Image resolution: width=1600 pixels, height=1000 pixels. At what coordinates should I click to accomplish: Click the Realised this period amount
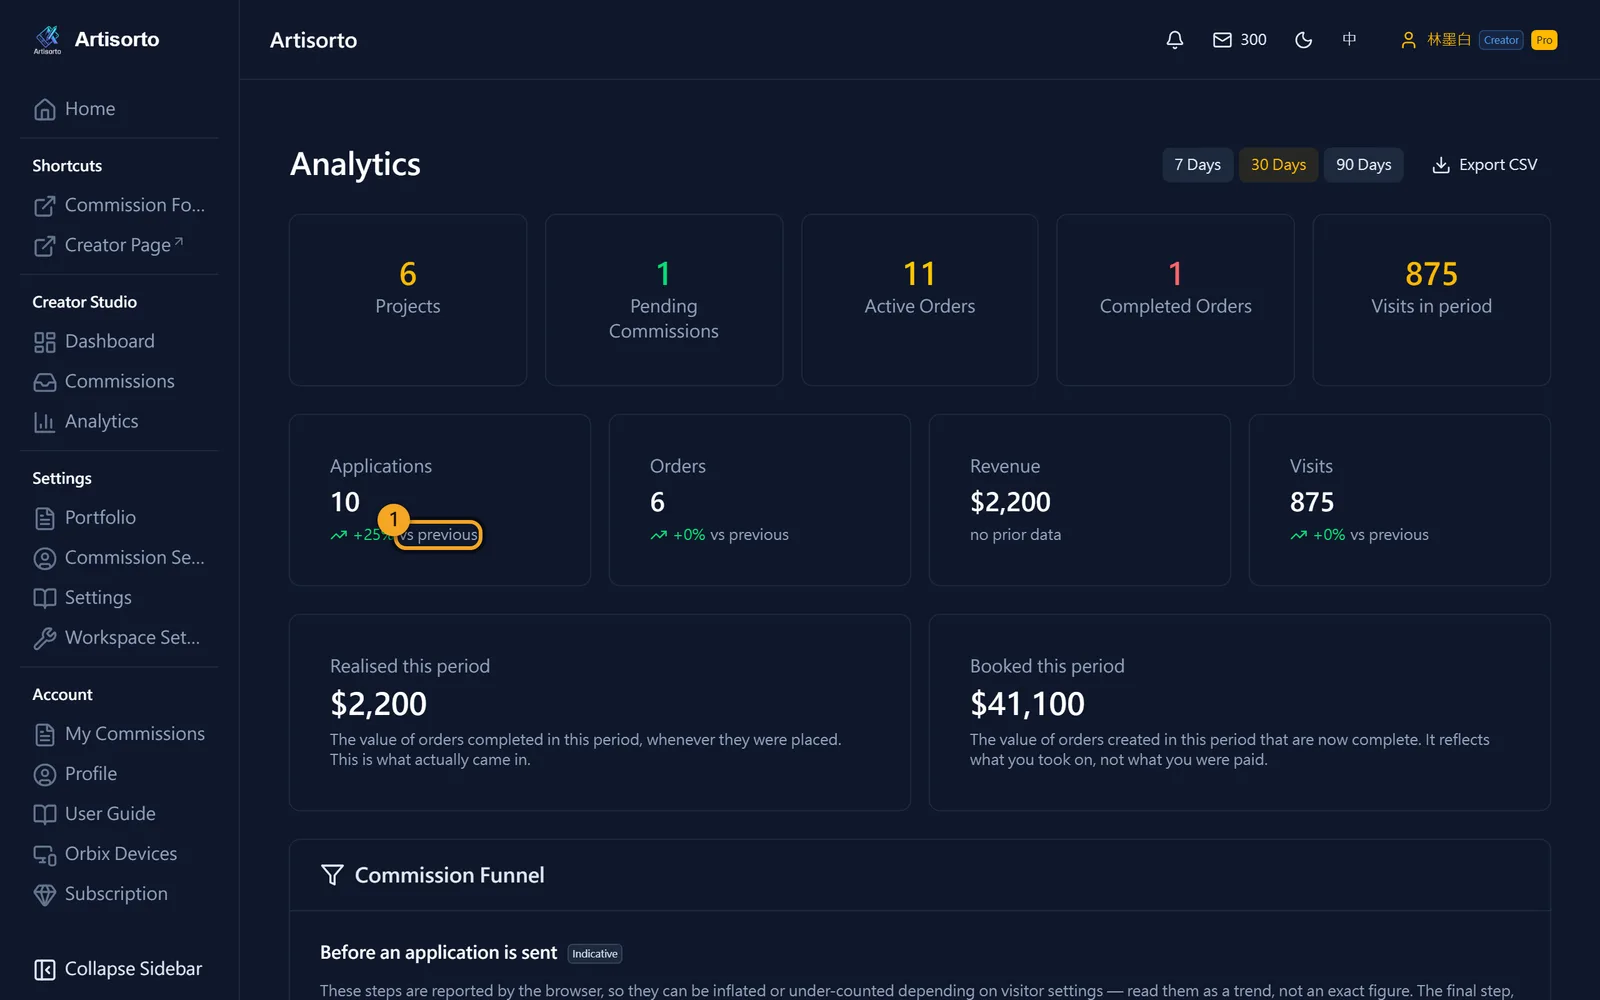pos(378,704)
